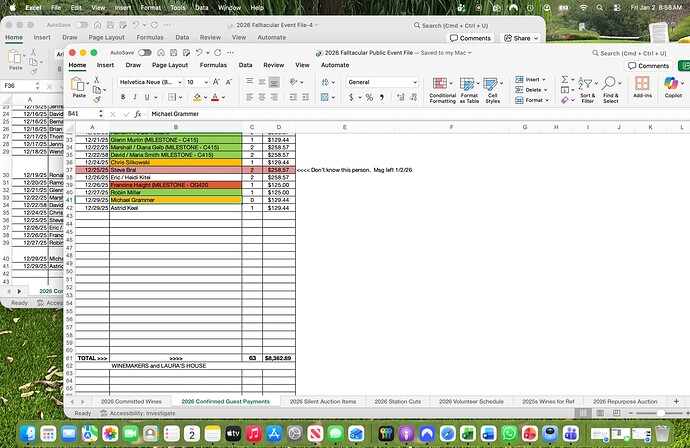This screenshot has height=448, width=690.
Task: Toggle Underline formatting
Action: tap(147, 97)
